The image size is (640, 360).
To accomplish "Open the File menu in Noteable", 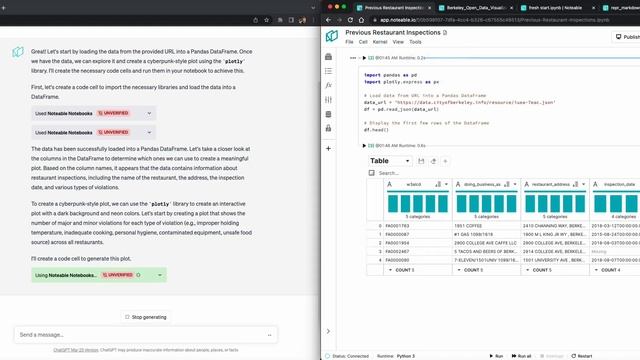I will click(349, 42).
